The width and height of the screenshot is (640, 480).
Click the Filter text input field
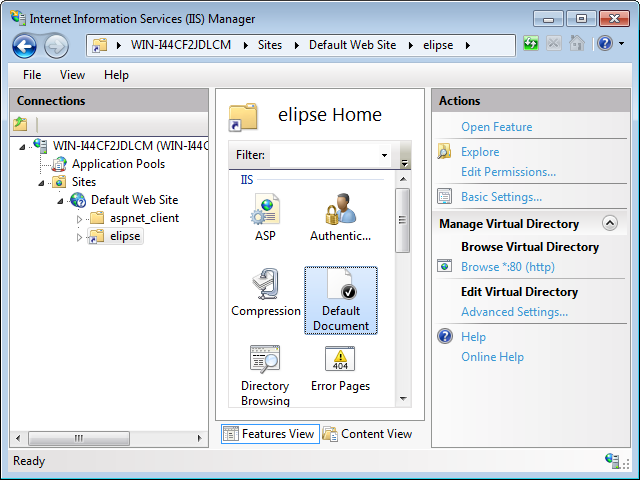pyautogui.click(x=324, y=155)
